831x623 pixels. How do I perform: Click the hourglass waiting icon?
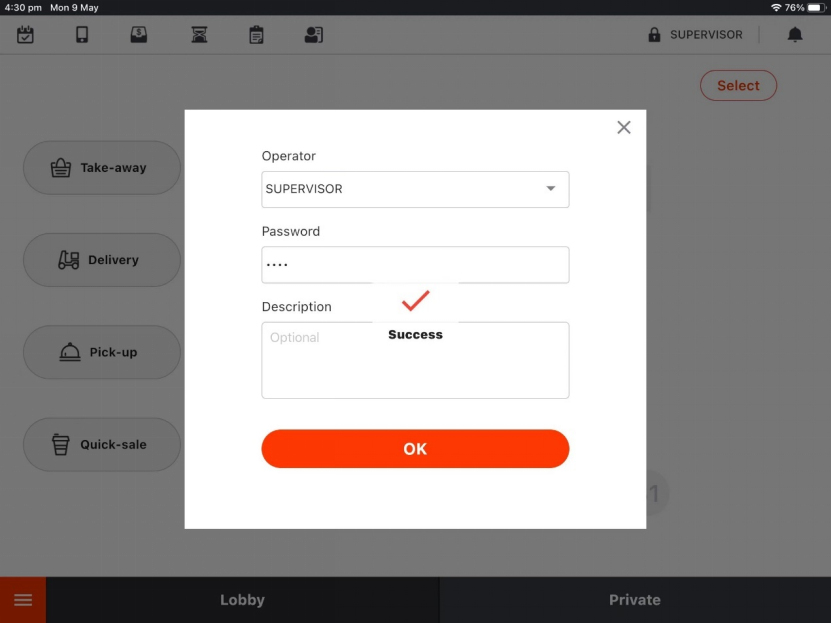[x=199, y=35]
